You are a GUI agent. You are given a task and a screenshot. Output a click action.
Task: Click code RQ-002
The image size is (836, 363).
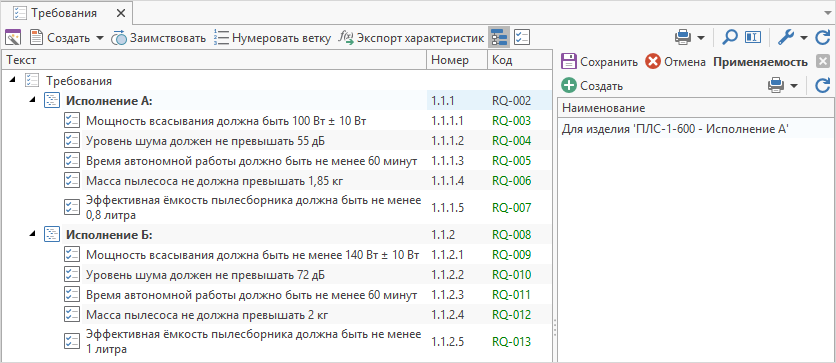click(x=511, y=101)
